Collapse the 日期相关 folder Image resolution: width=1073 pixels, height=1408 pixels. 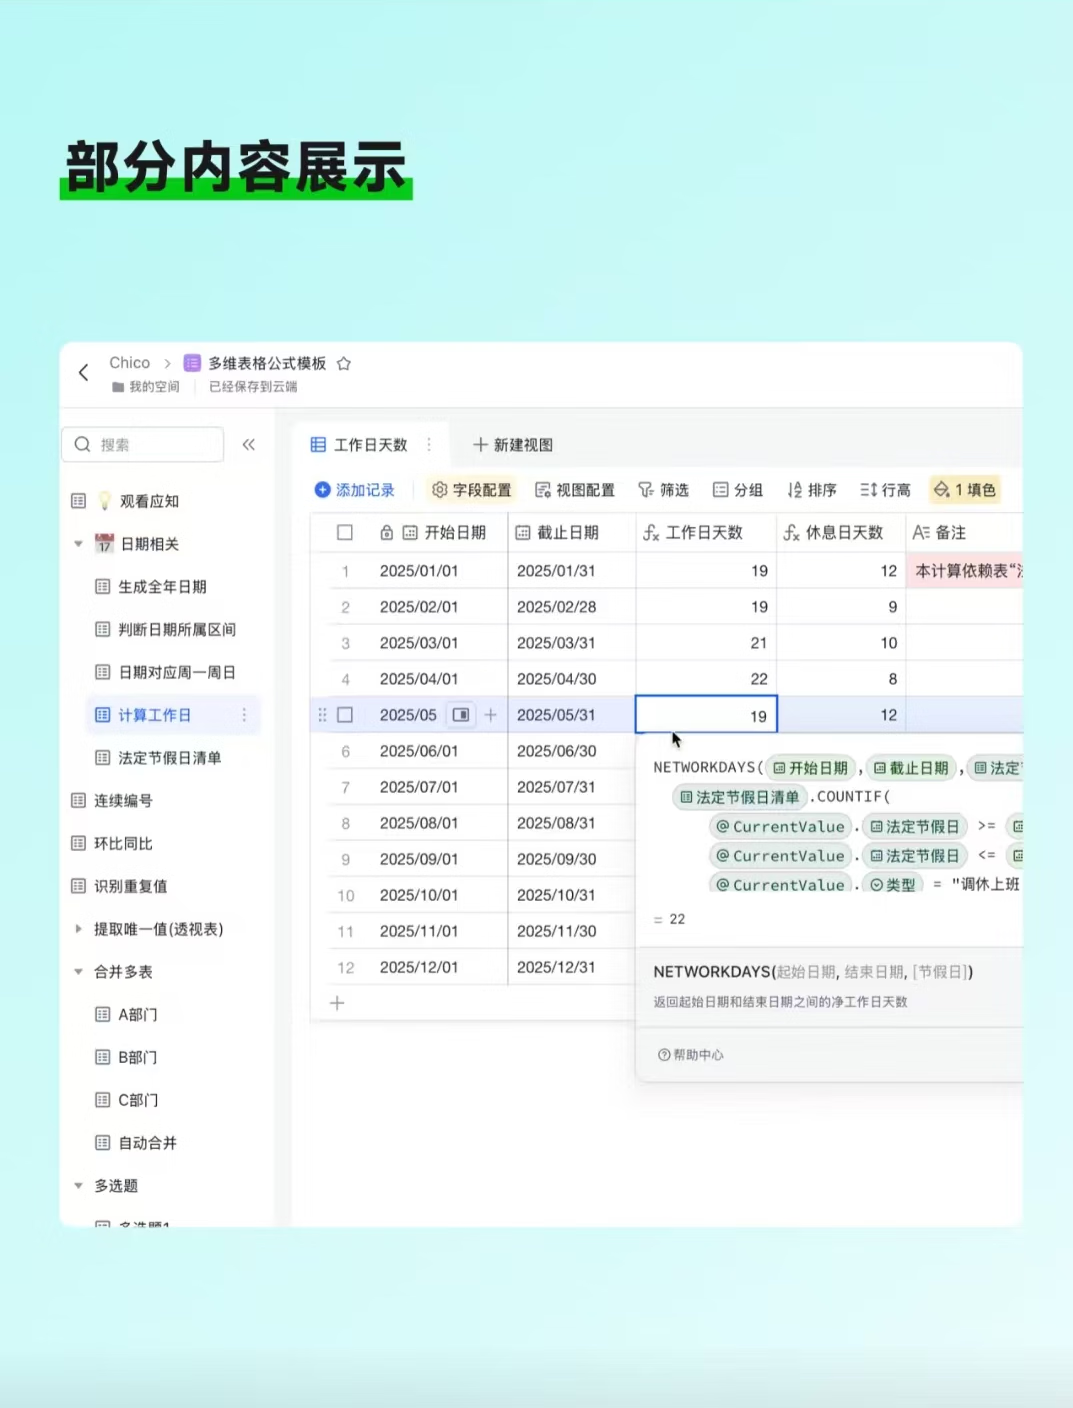pos(79,544)
